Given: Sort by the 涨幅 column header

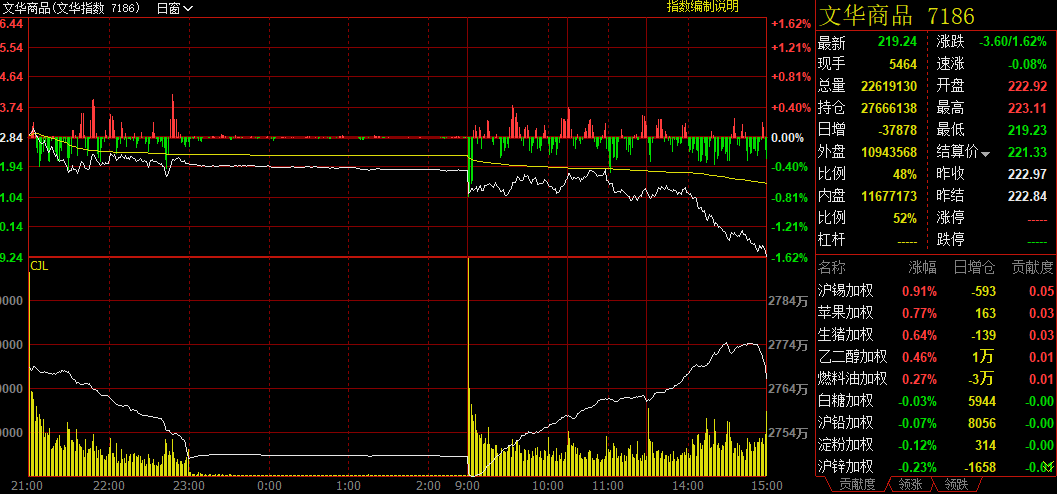Looking at the screenshot, I should [923, 268].
